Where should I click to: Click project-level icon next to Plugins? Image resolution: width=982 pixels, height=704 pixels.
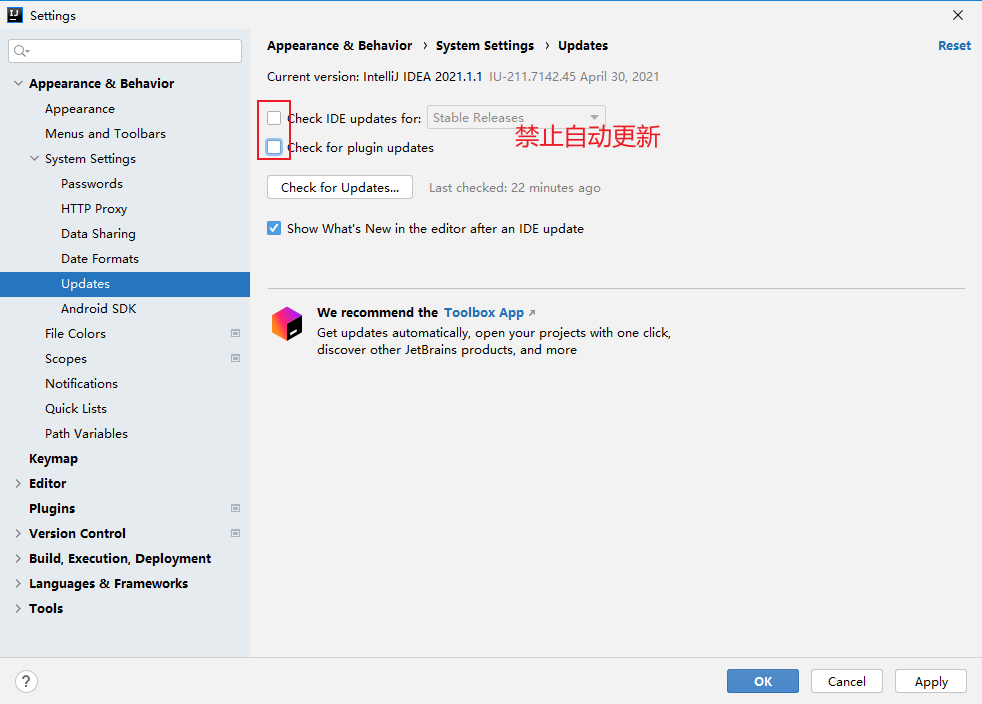[x=235, y=508]
